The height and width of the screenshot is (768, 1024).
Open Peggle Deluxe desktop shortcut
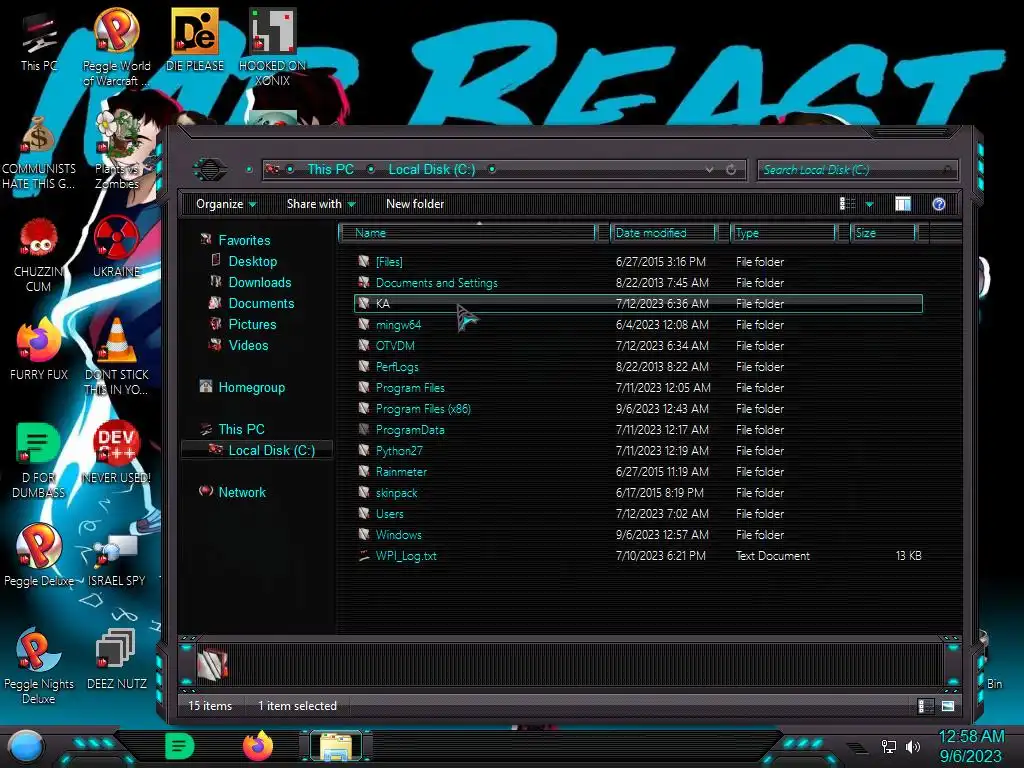(39, 556)
